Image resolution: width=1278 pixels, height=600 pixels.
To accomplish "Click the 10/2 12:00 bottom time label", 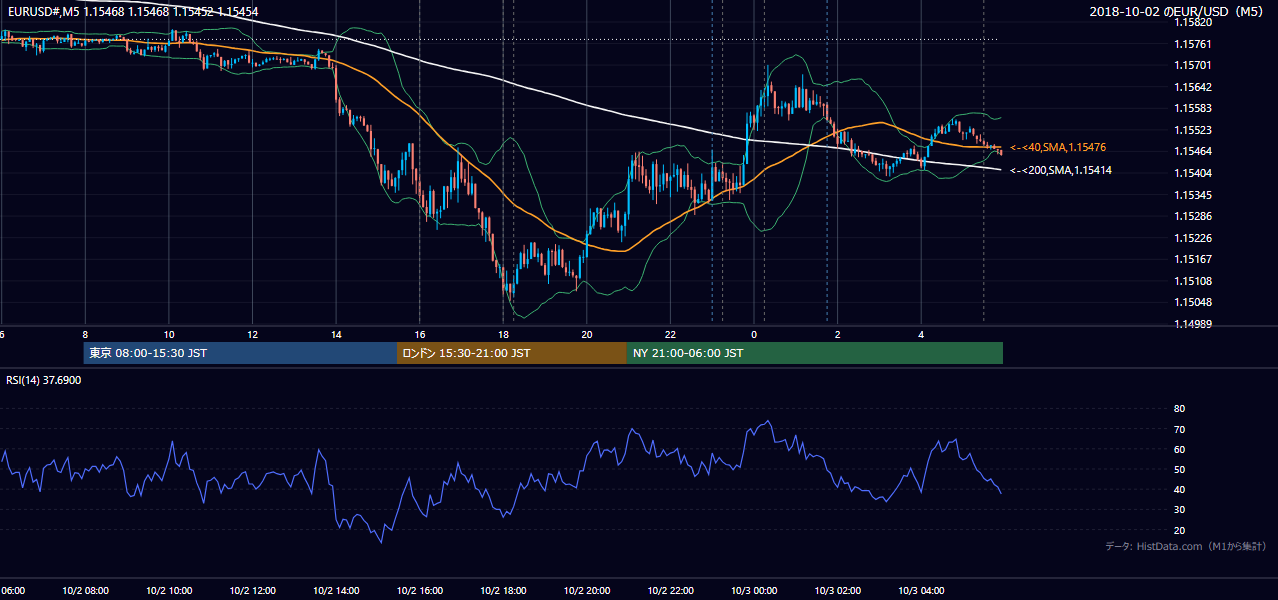I will click(x=252, y=591).
